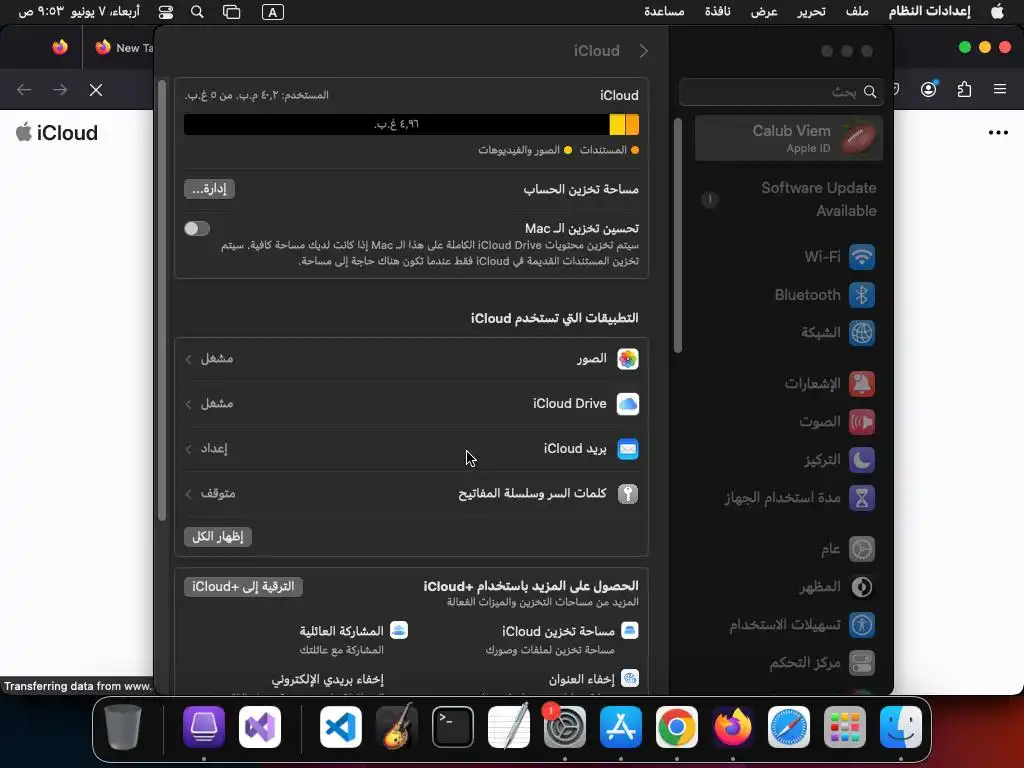Open the عرض view menu
This screenshot has height=768, width=1024.
pyautogui.click(x=764, y=12)
